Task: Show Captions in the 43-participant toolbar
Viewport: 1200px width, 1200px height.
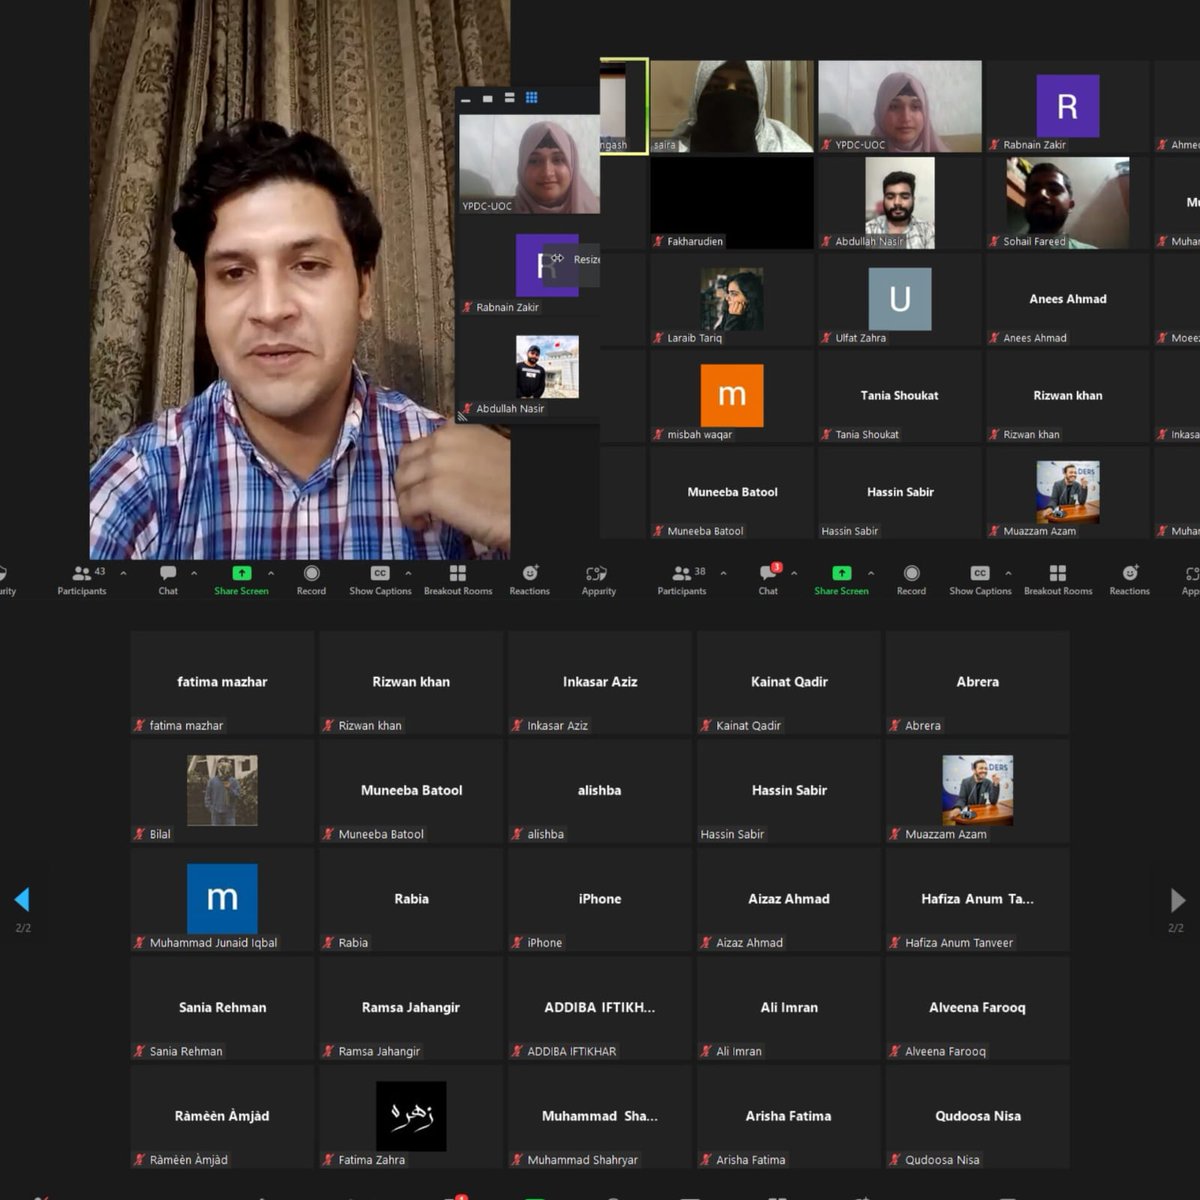Action: pyautogui.click(x=380, y=580)
